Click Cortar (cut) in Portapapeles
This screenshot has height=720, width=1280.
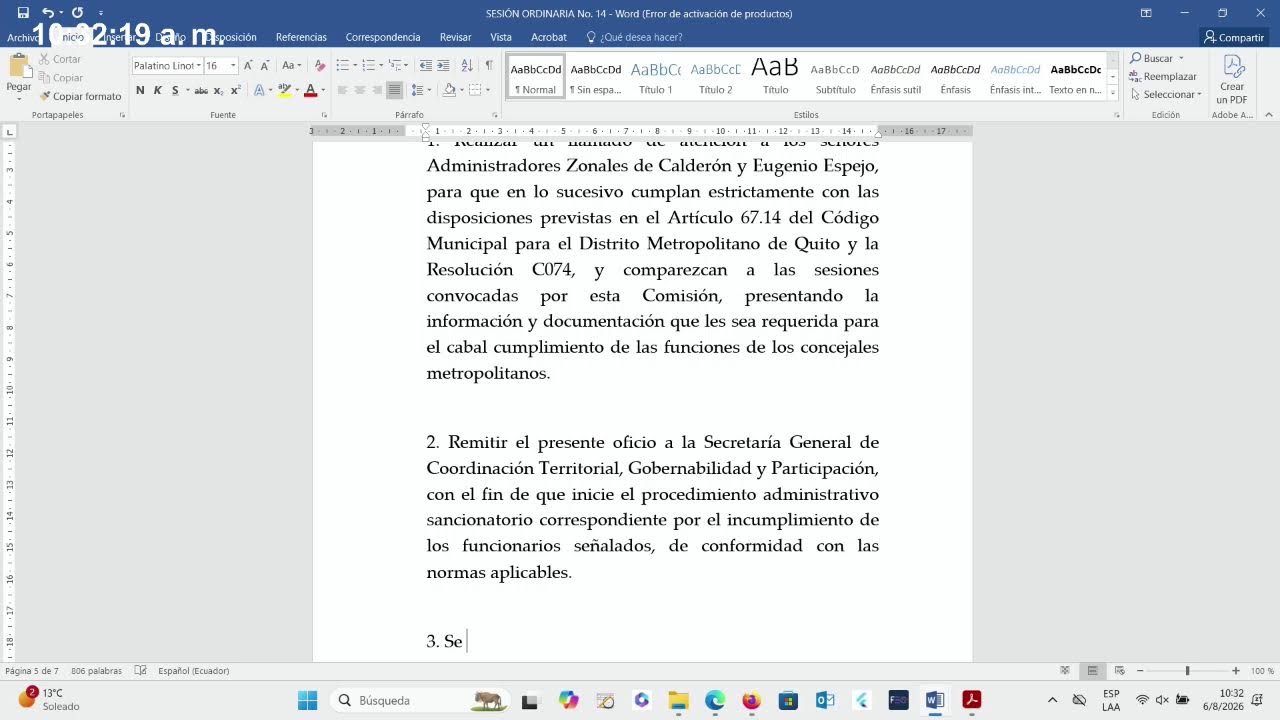coord(59,59)
